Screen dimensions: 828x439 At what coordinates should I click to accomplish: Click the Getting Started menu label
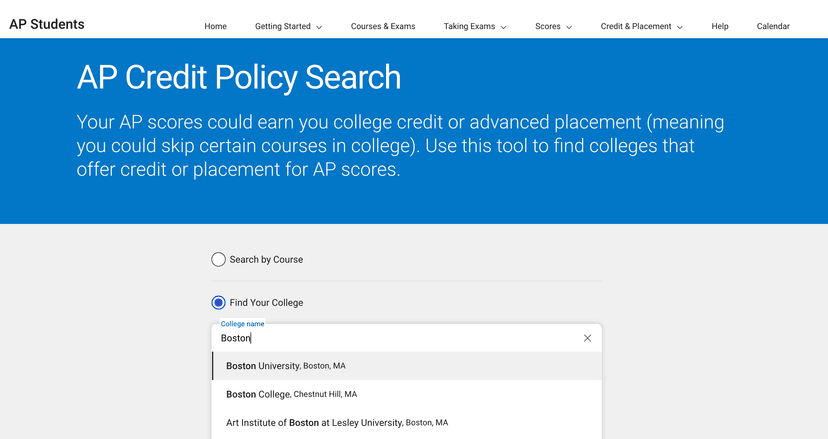click(282, 26)
